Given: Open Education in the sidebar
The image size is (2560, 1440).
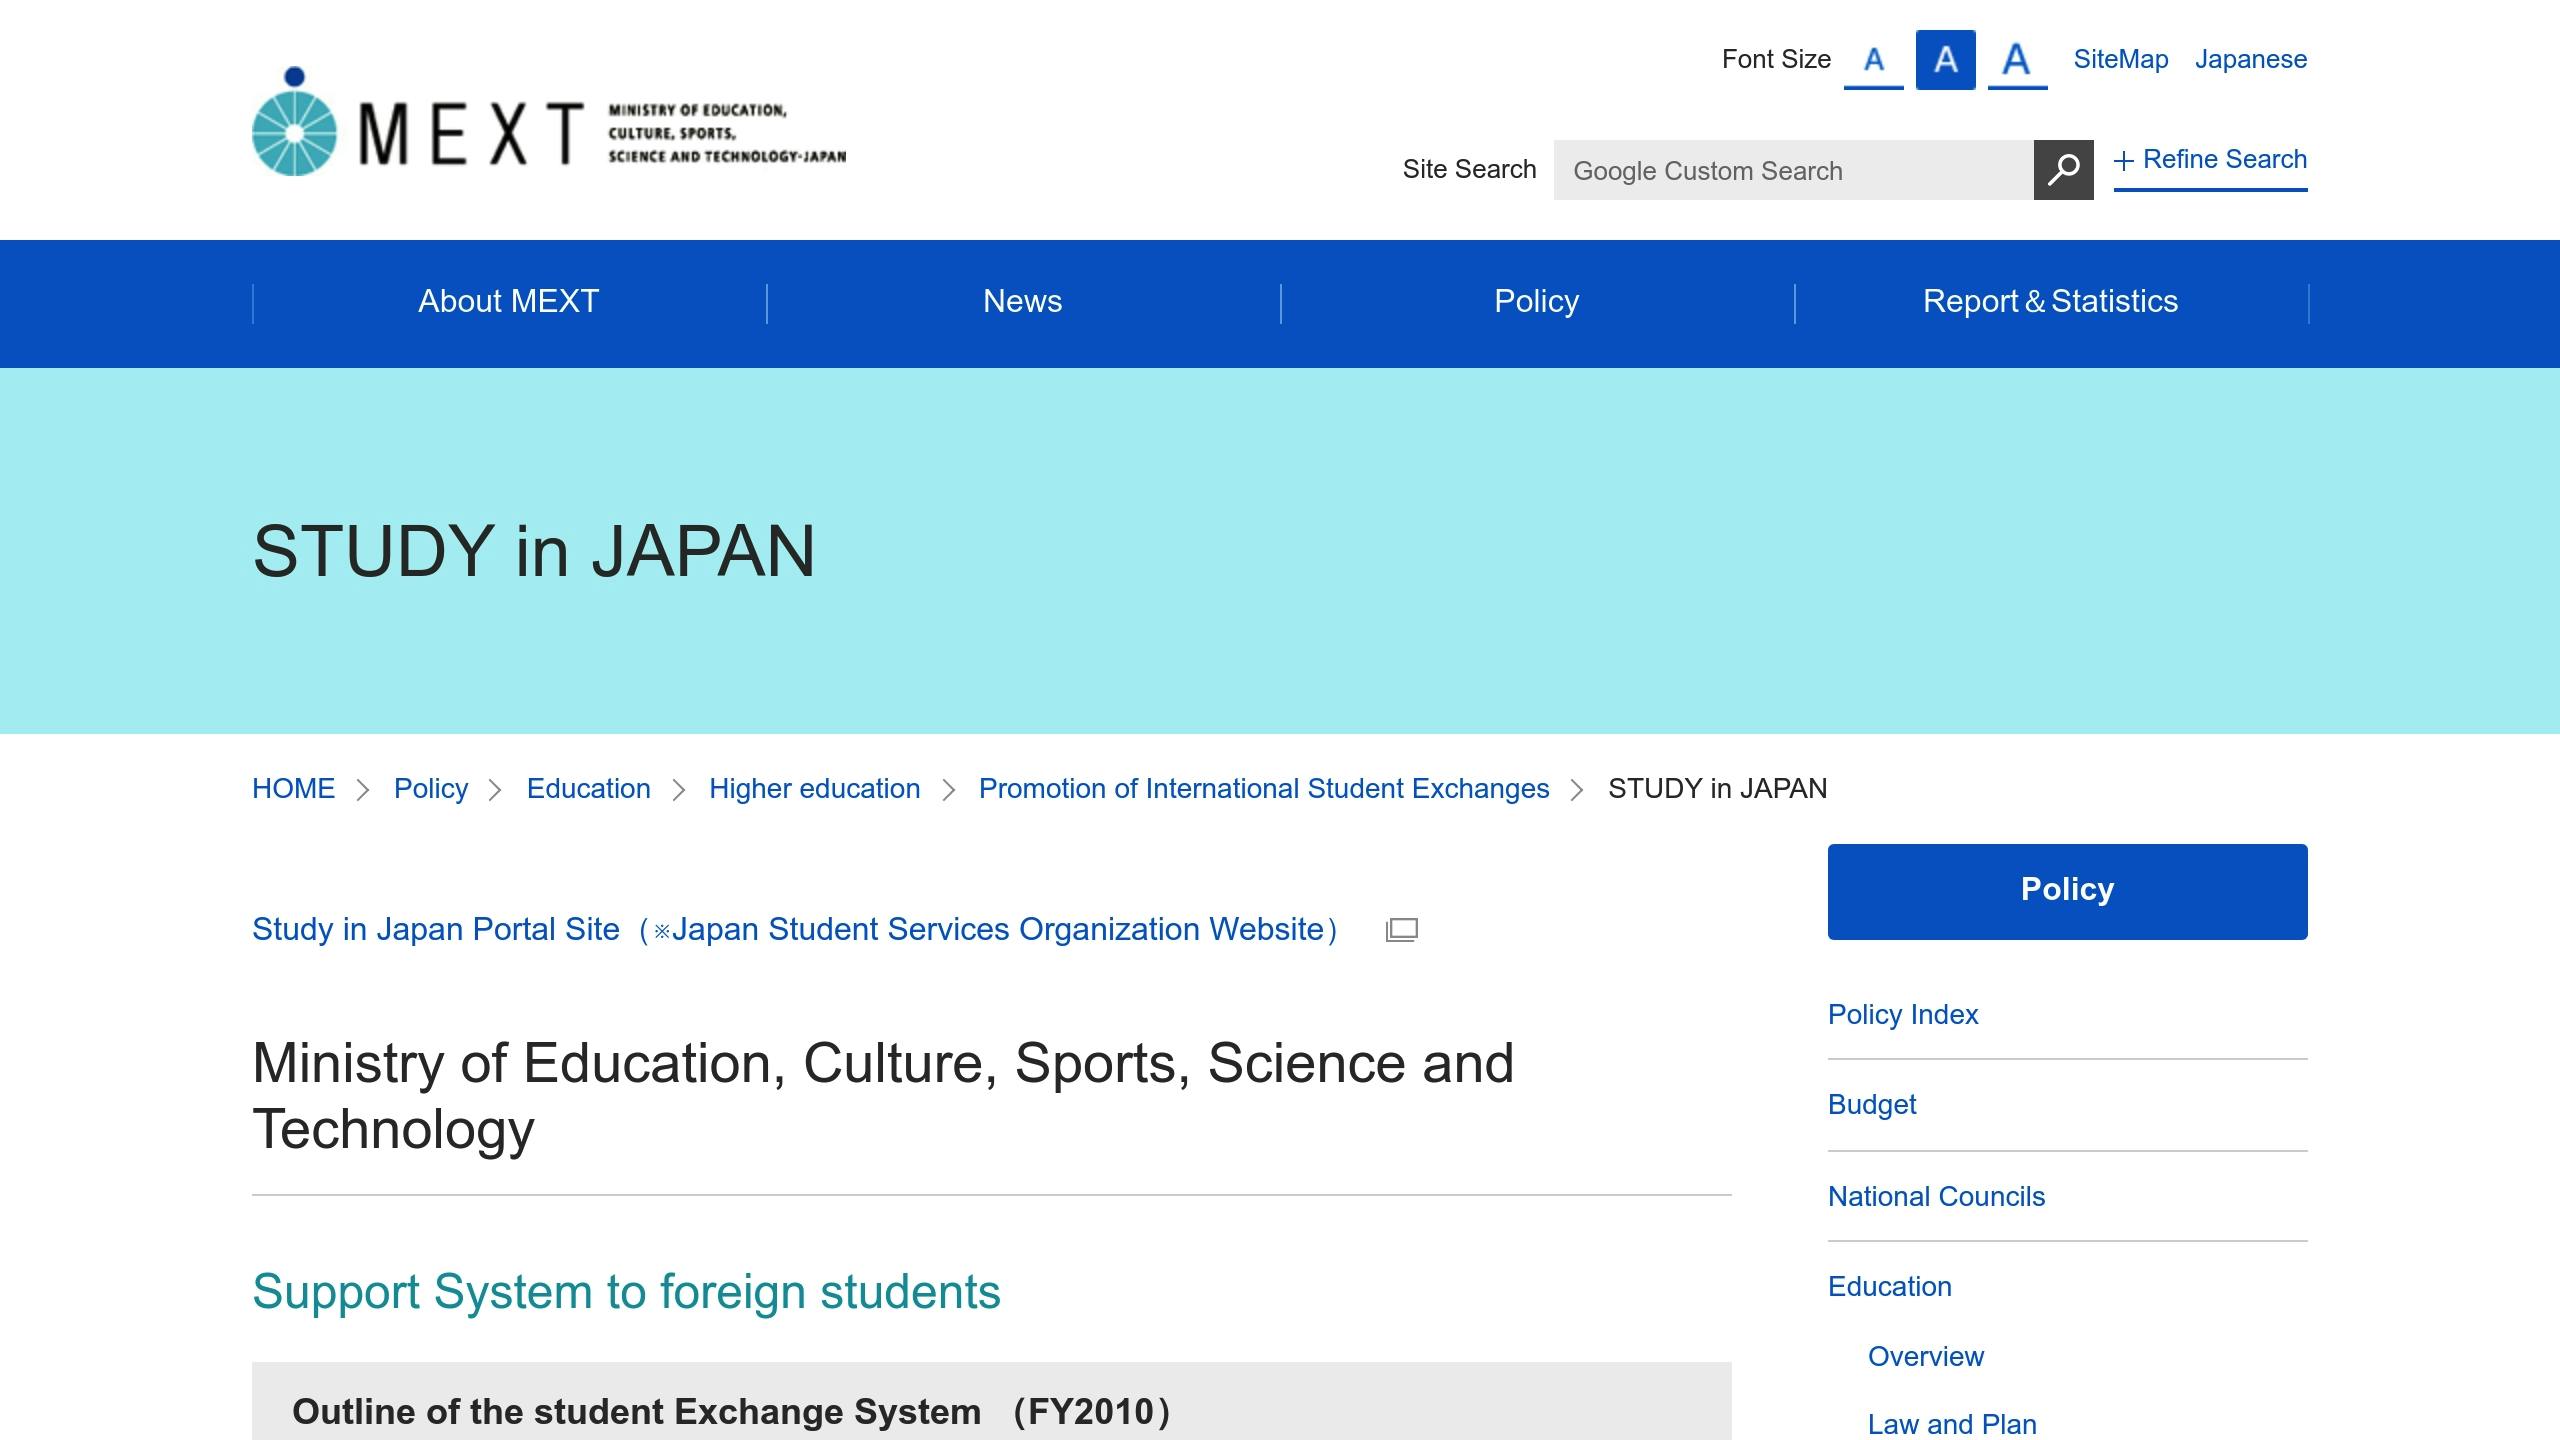Looking at the screenshot, I should pyautogui.click(x=1889, y=1286).
